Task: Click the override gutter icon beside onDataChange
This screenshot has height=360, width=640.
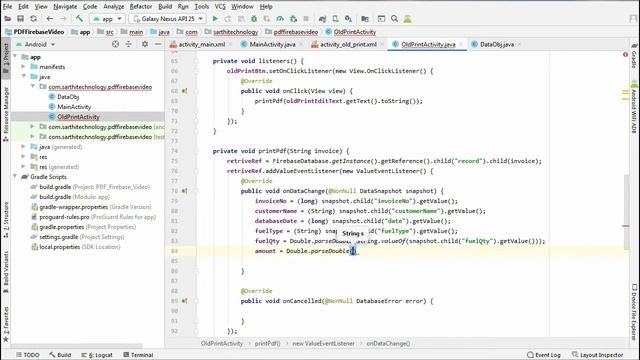Action: (x=184, y=191)
